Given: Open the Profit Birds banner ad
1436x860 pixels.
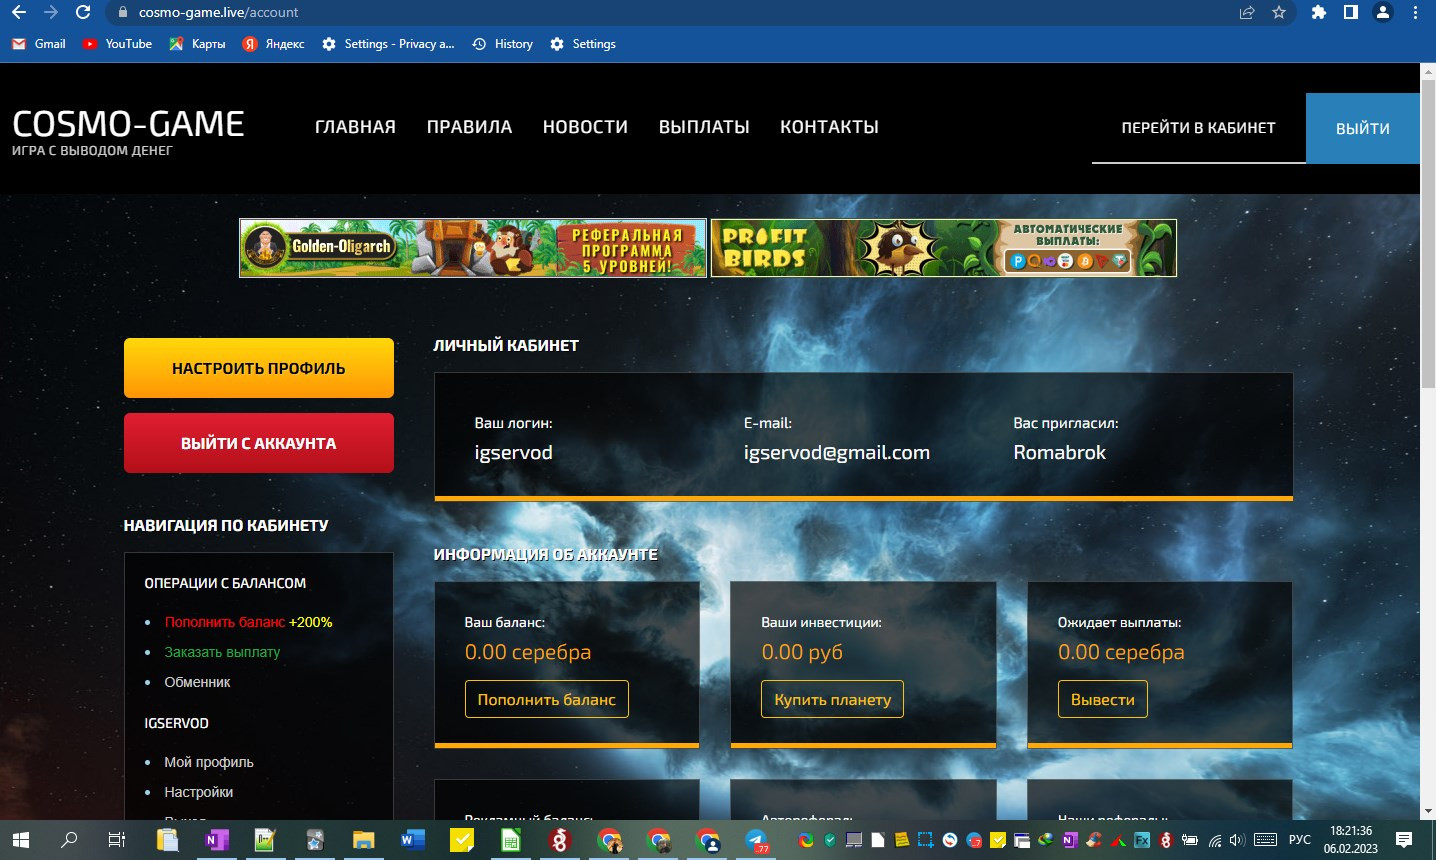Looking at the screenshot, I should tap(944, 248).
